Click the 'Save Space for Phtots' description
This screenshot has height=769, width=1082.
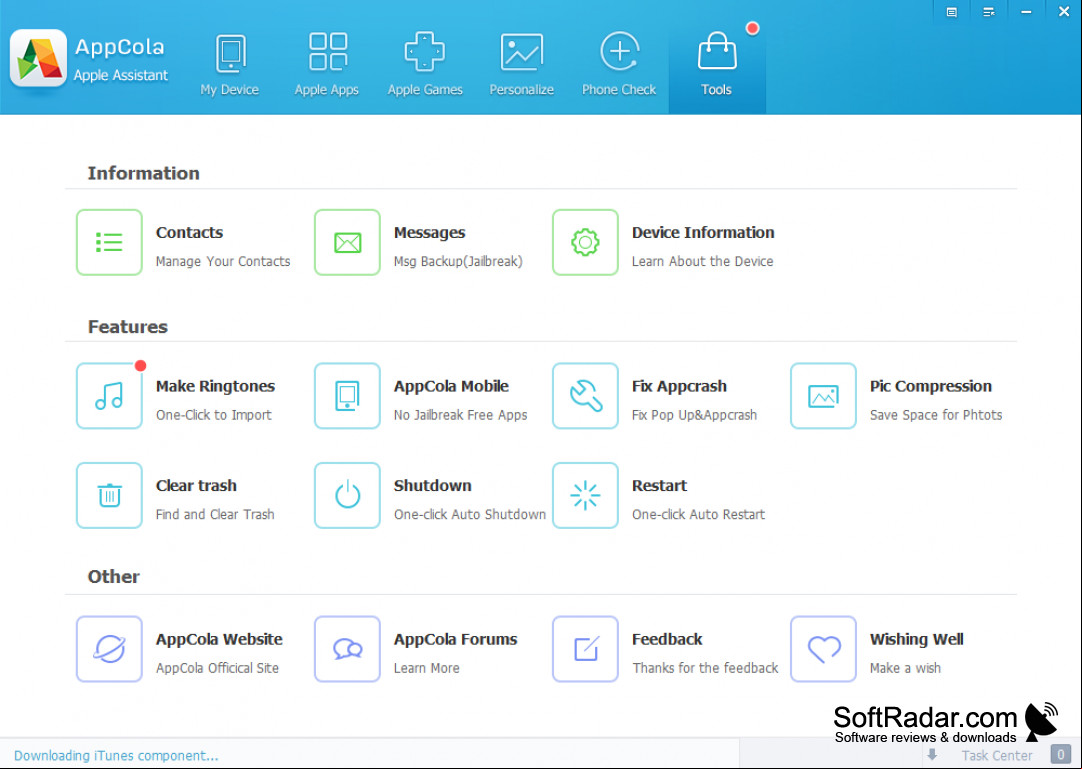(936, 415)
